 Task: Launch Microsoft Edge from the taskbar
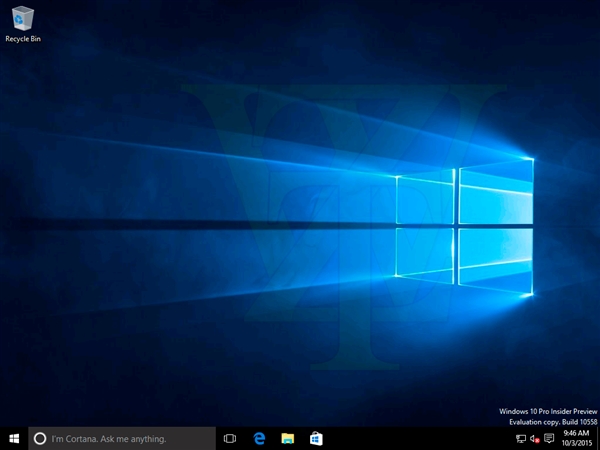(x=259, y=438)
